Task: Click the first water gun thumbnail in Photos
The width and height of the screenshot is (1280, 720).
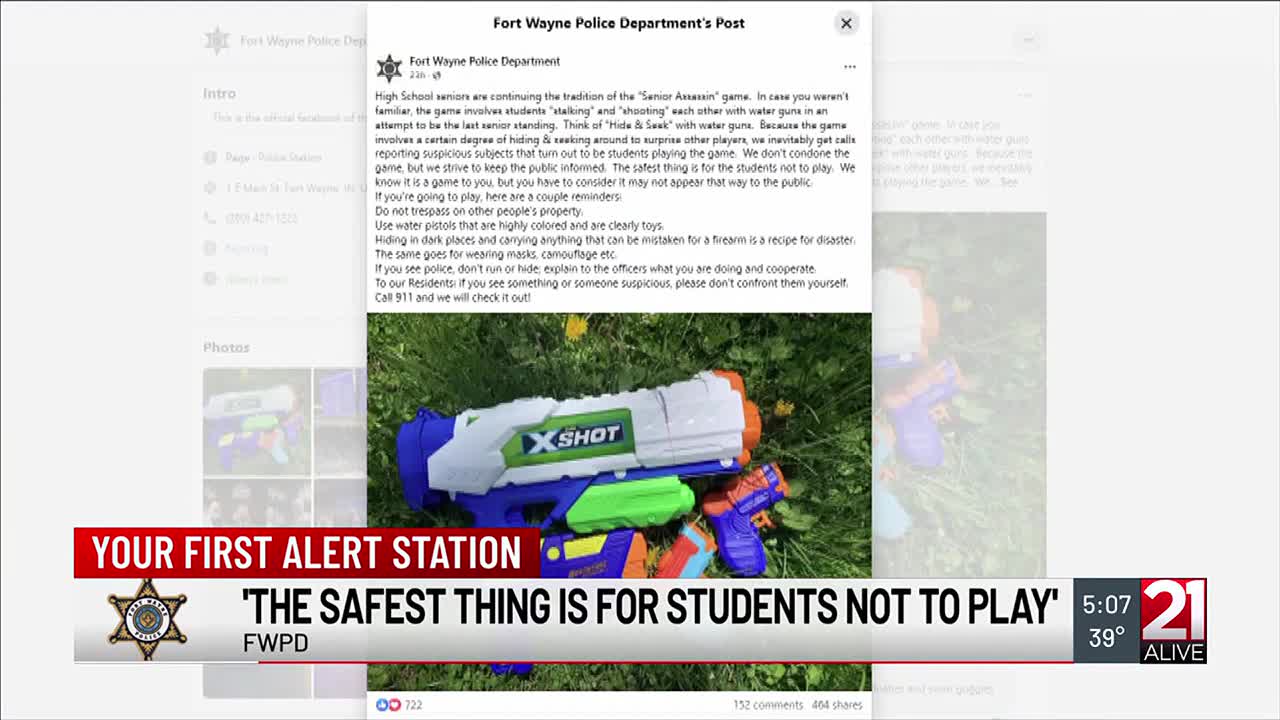Action: pos(256,421)
